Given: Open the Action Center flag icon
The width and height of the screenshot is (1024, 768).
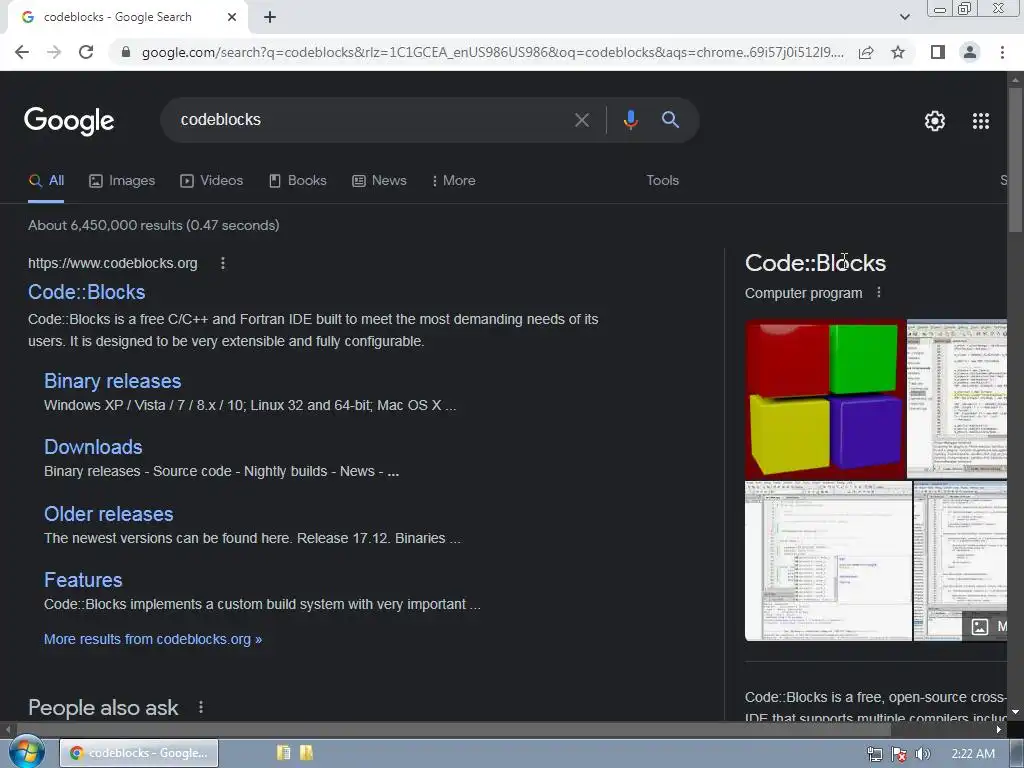Looking at the screenshot, I should pos(899,754).
